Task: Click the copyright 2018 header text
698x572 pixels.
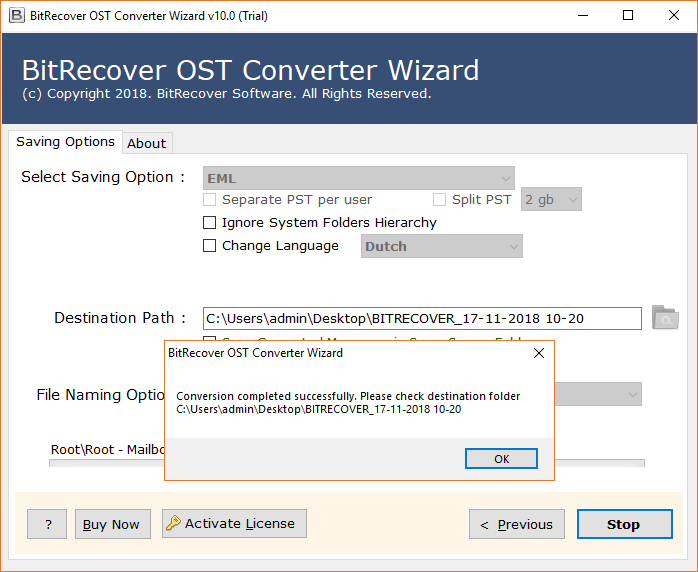Action: coord(227,93)
